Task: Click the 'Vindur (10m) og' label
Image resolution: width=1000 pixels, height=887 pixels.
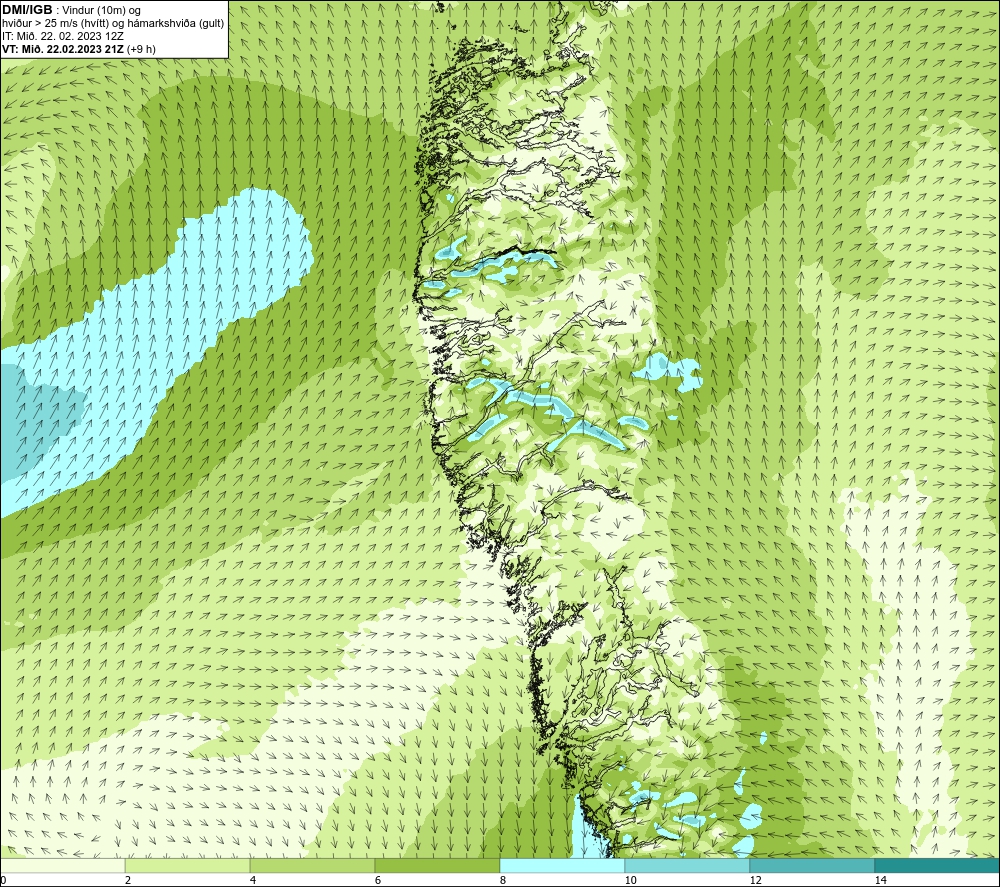Action: point(102,10)
